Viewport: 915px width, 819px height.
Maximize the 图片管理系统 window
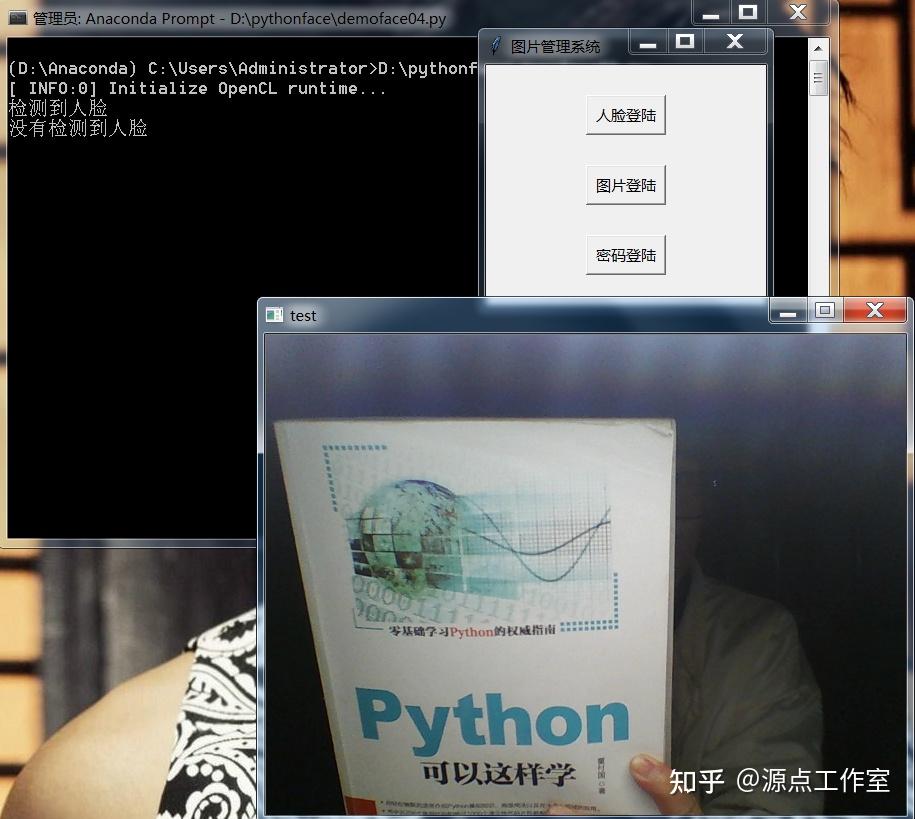click(686, 41)
